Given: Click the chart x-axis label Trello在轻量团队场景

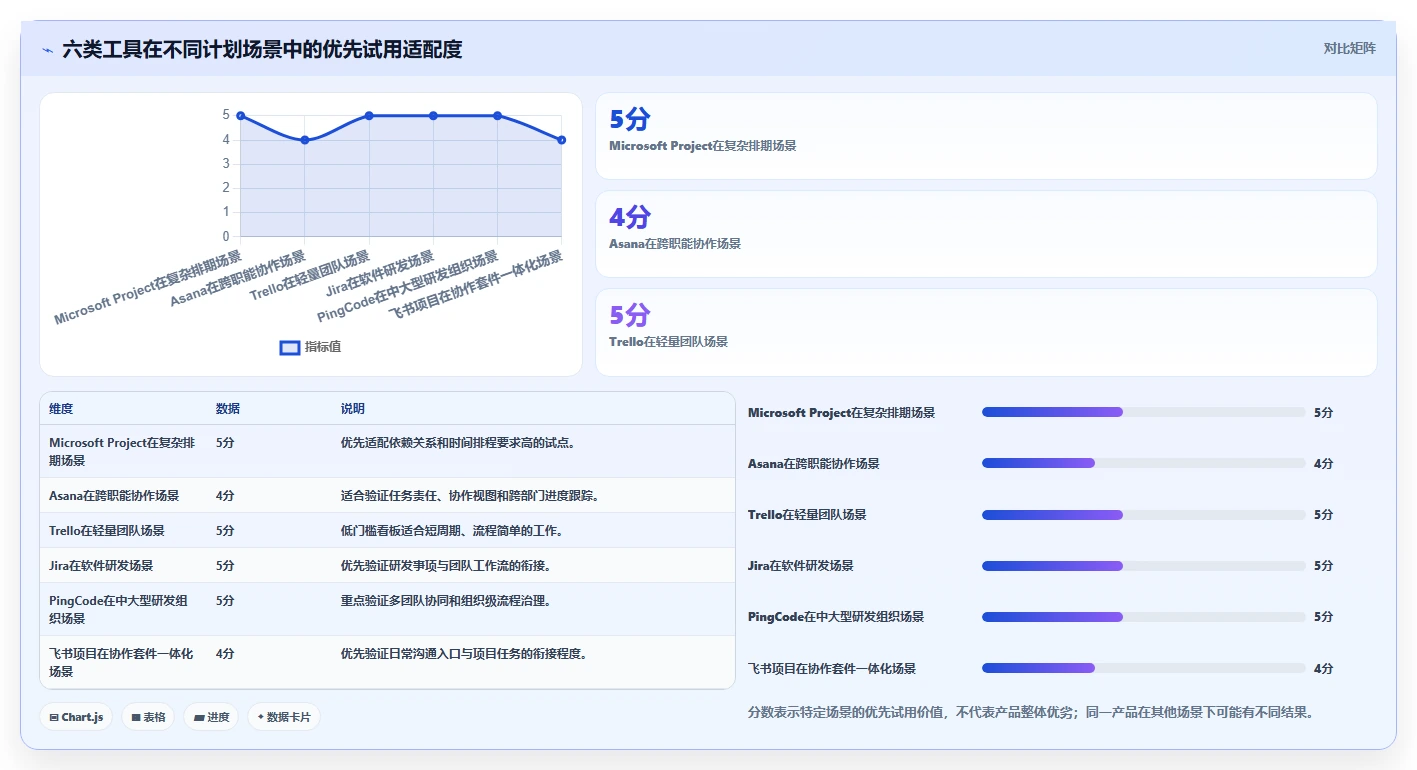Looking at the screenshot, I should coord(310,275).
